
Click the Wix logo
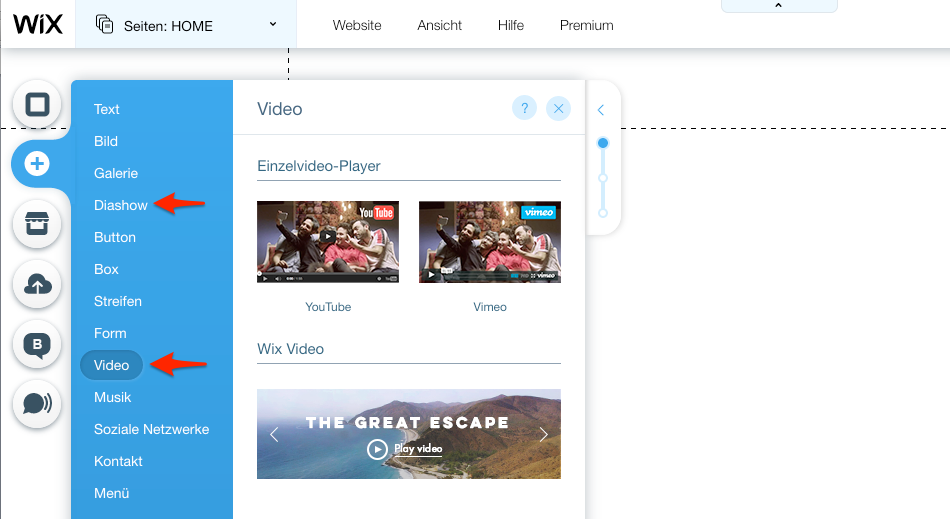pyautogui.click(x=38, y=25)
